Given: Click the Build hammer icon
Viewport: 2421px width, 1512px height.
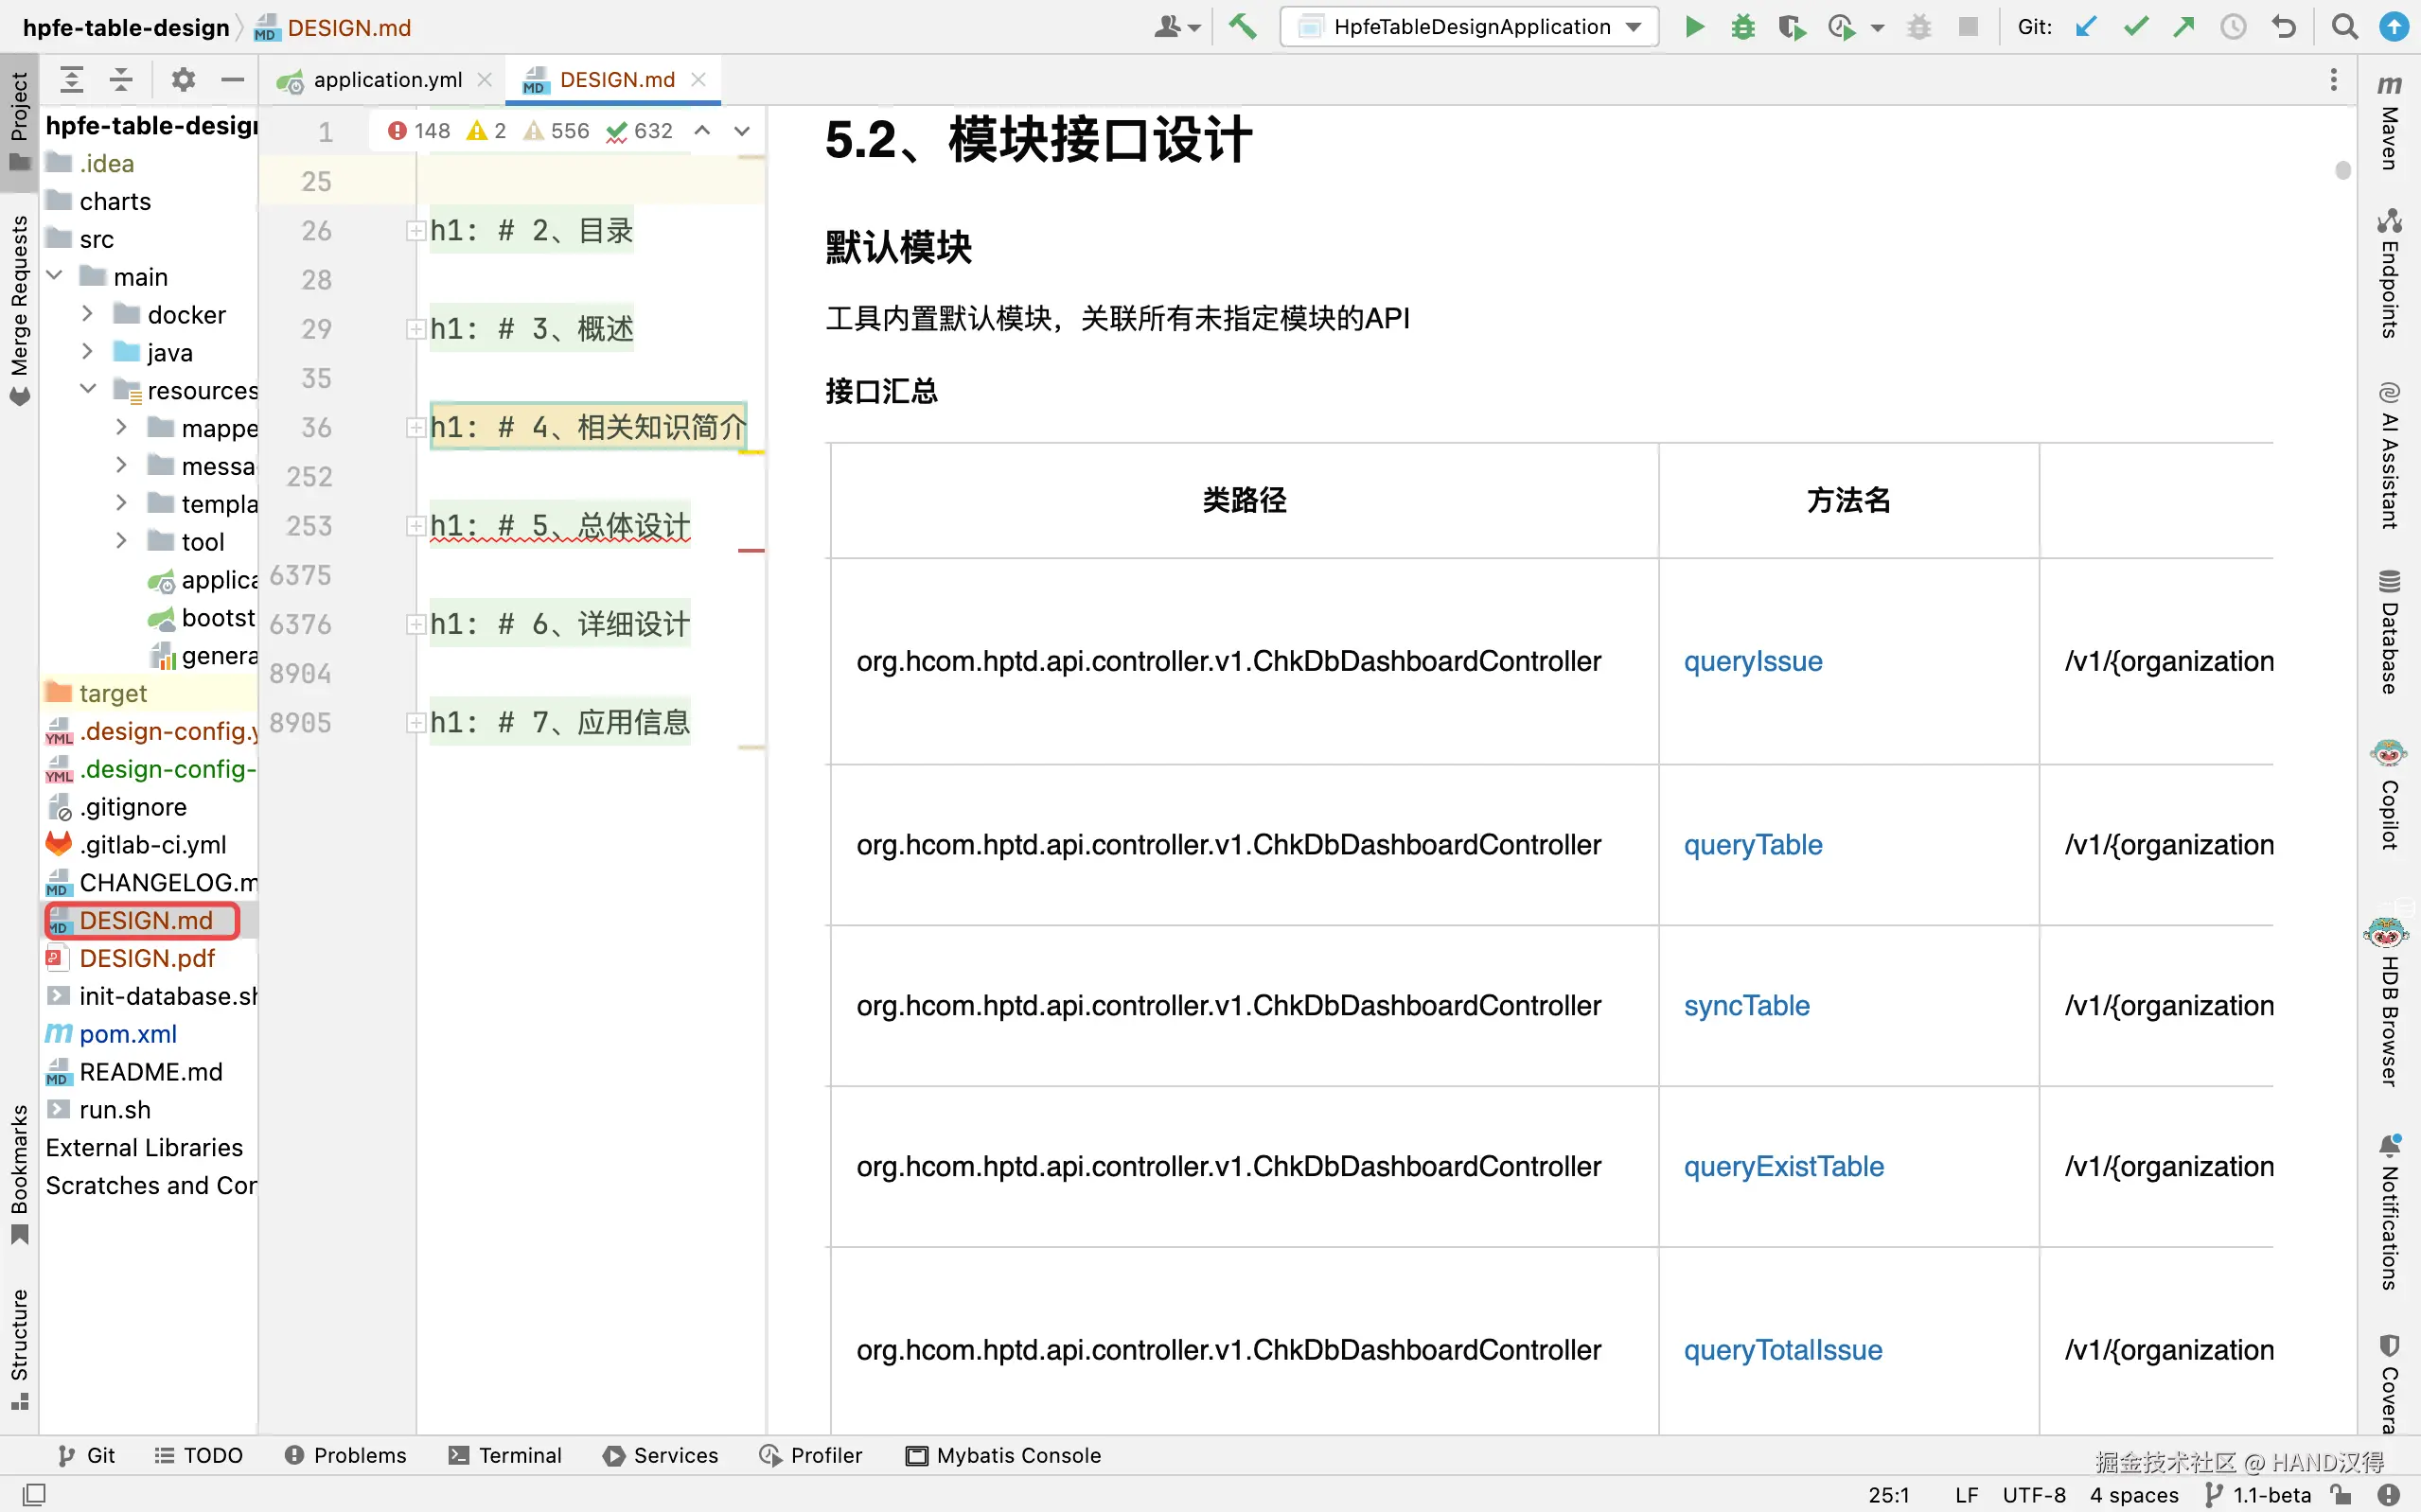Looking at the screenshot, I should 1243,27.
